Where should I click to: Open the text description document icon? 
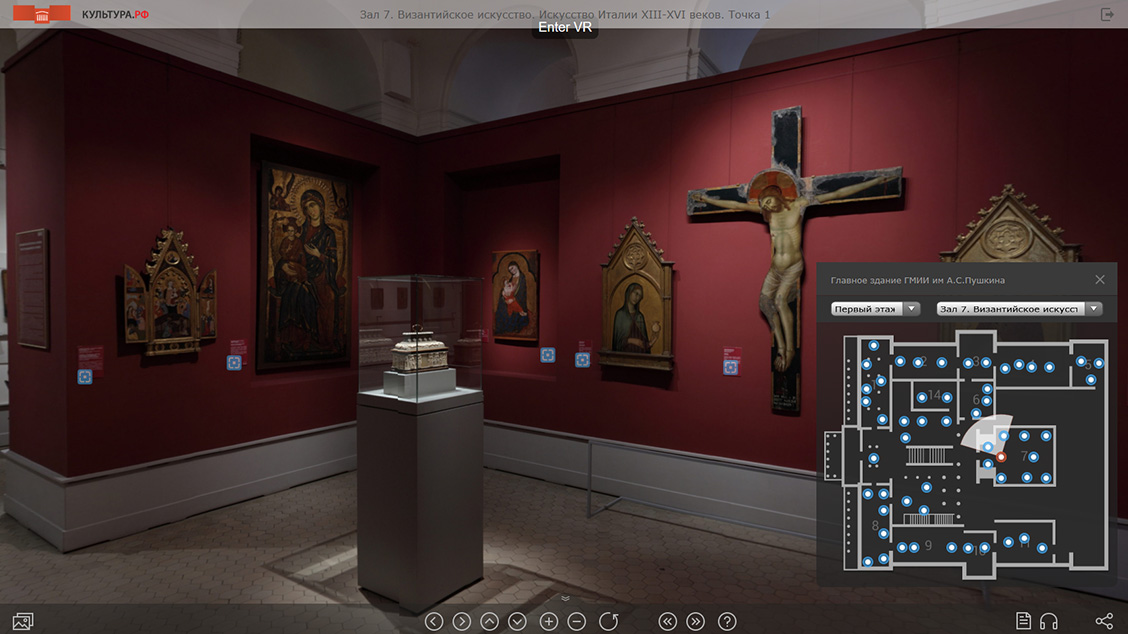pyautogui.click(x=1023, y=621)
